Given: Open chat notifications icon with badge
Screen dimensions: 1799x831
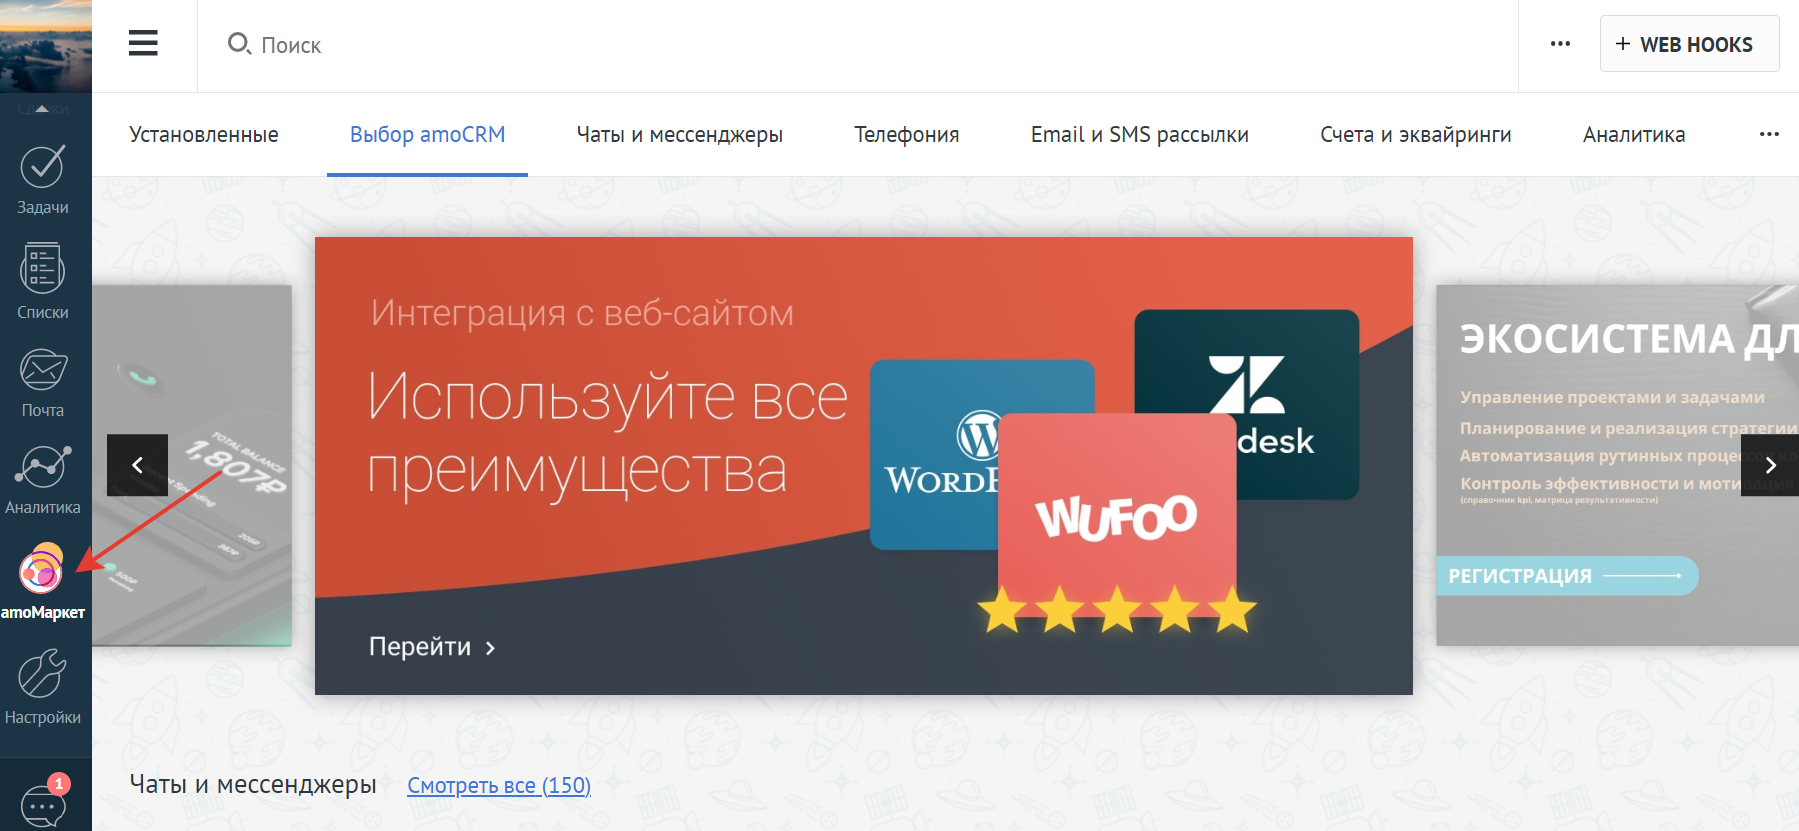Looking at the screenshot, I should point(43,802).
